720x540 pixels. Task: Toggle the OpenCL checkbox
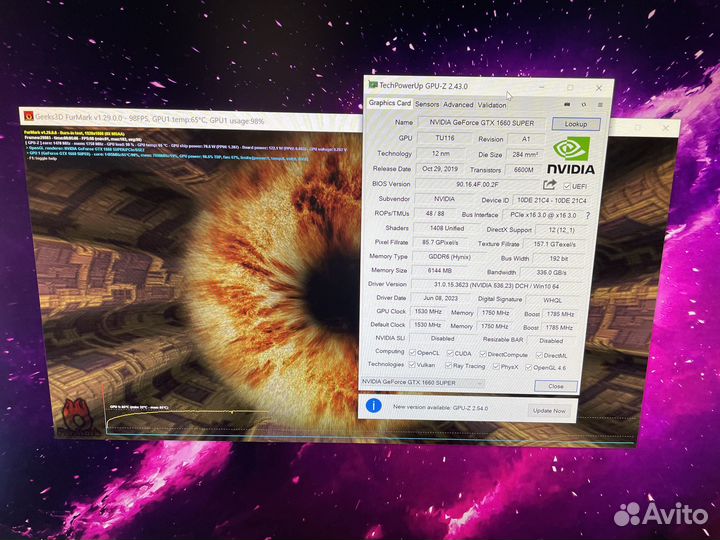(x=412, y=353)
